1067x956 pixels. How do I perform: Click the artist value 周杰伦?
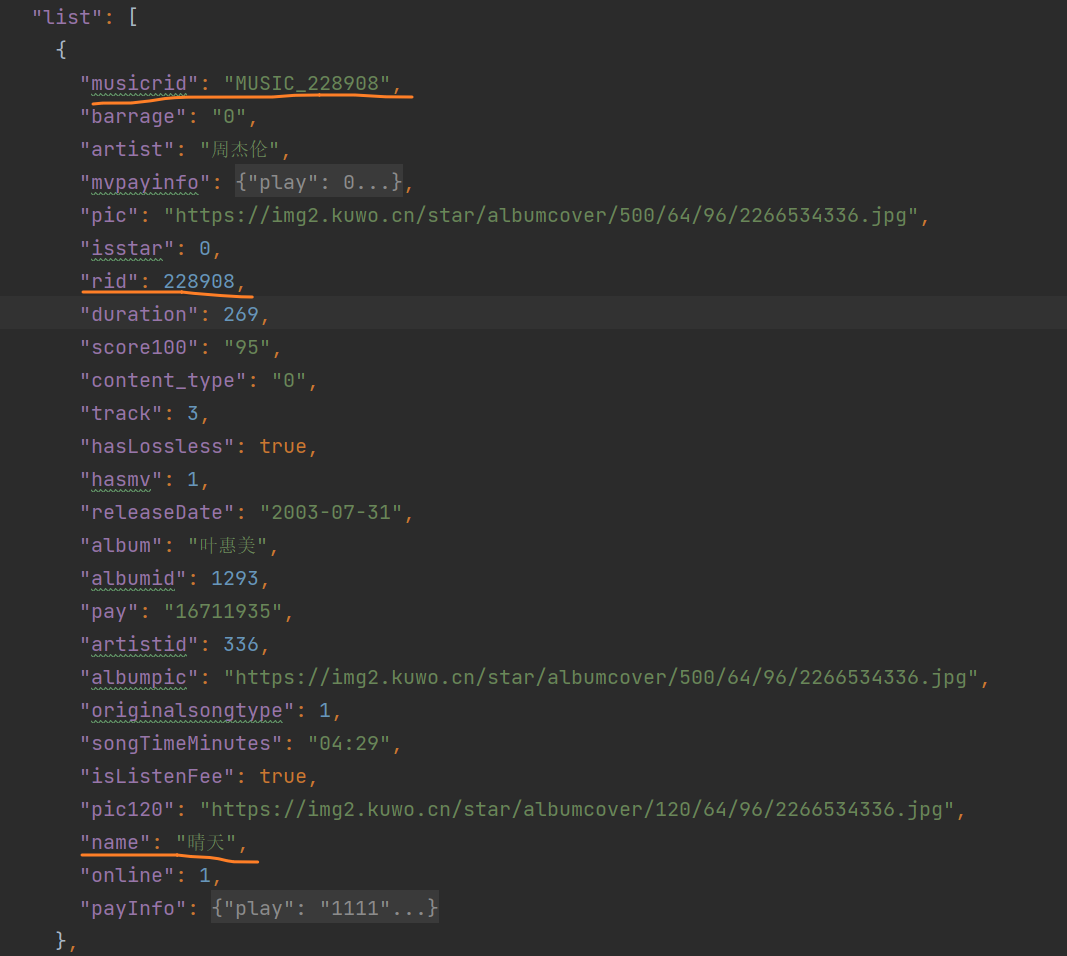[x=243, y=149]
